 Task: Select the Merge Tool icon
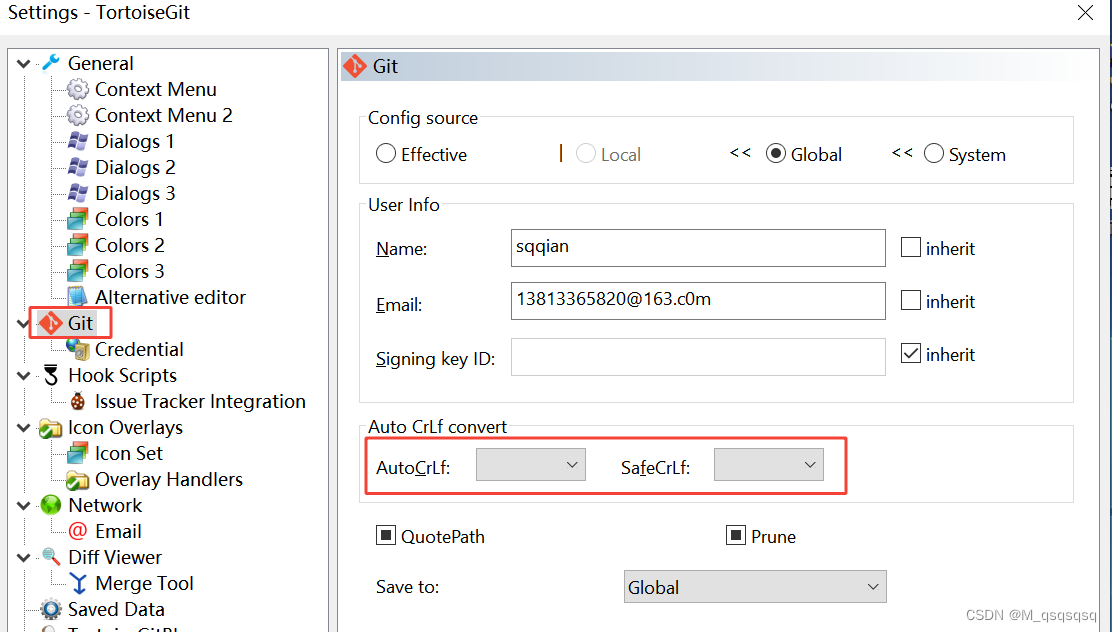tap(78, 583)
